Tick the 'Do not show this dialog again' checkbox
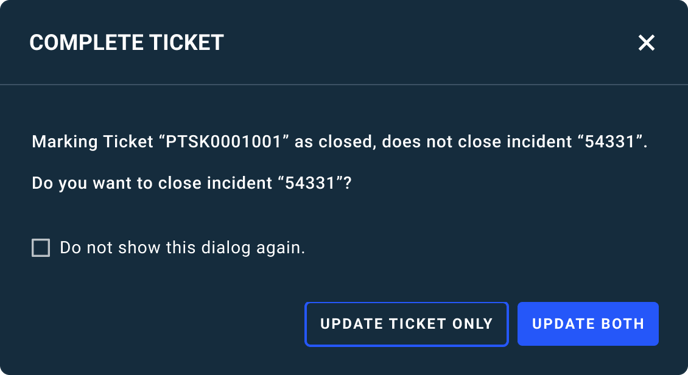This screenshot has height=375, width=688. [x=41, y=248]
